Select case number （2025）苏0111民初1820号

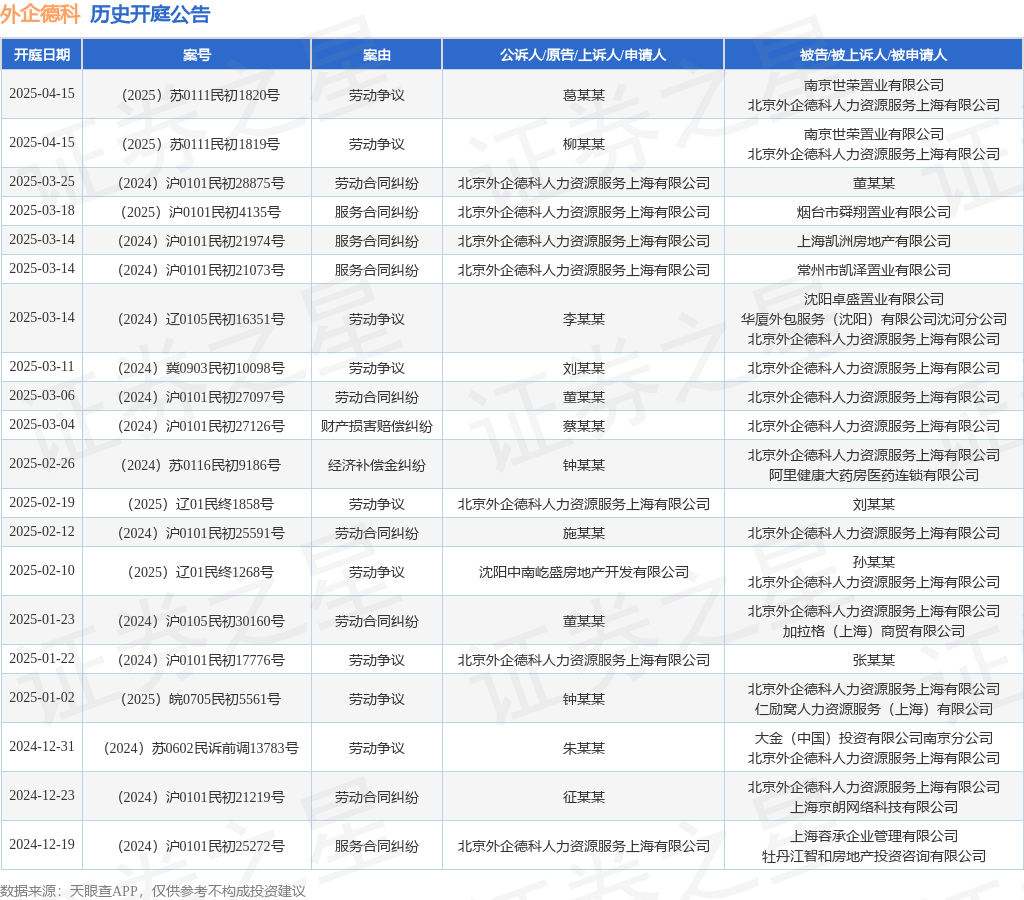pyautogui.click(x=197, y=95)
